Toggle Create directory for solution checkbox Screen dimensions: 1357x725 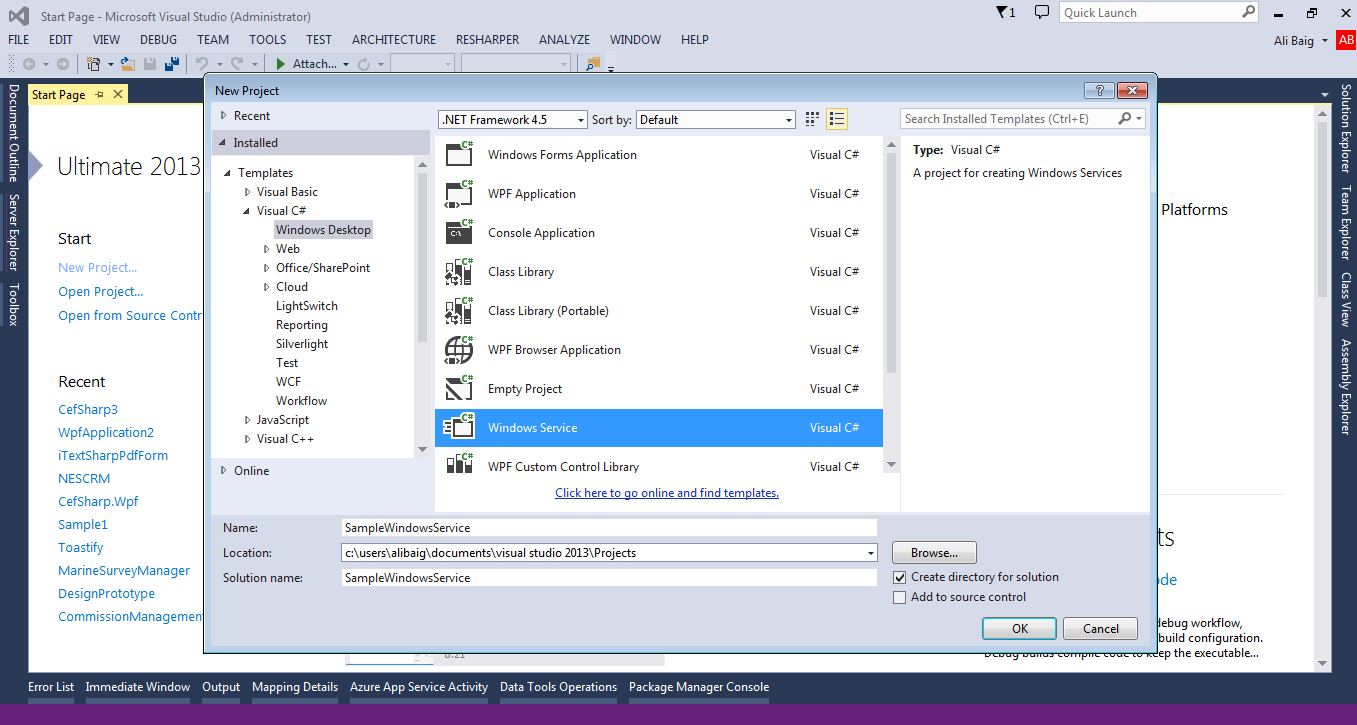(900, 577)
